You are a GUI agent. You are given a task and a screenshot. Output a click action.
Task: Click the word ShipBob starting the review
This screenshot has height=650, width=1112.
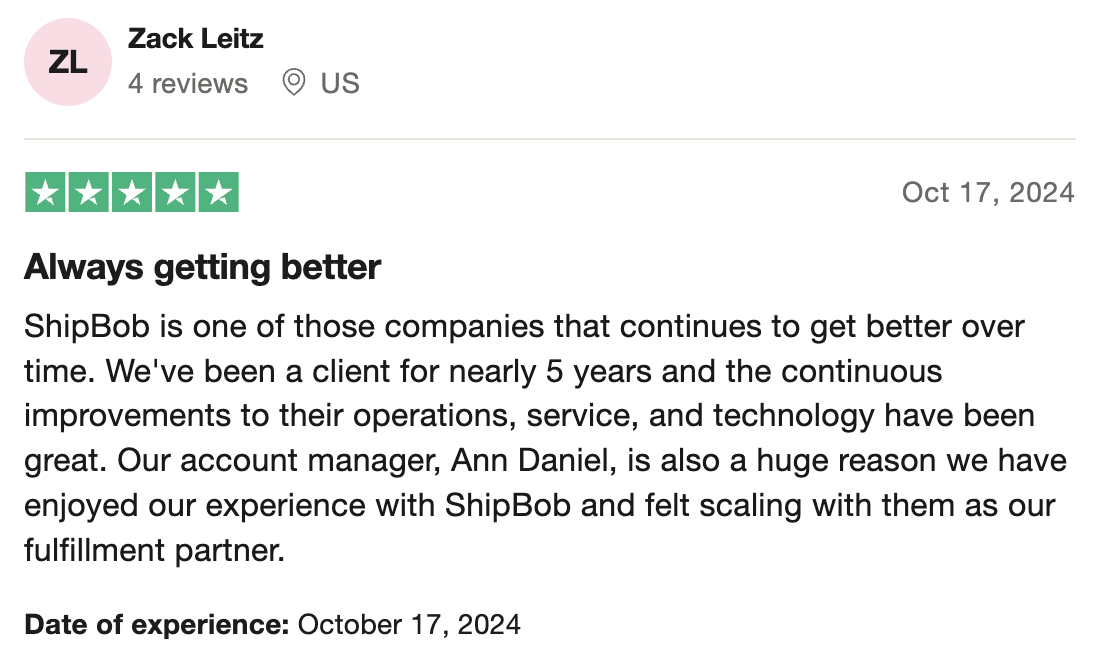click(87, 327)
